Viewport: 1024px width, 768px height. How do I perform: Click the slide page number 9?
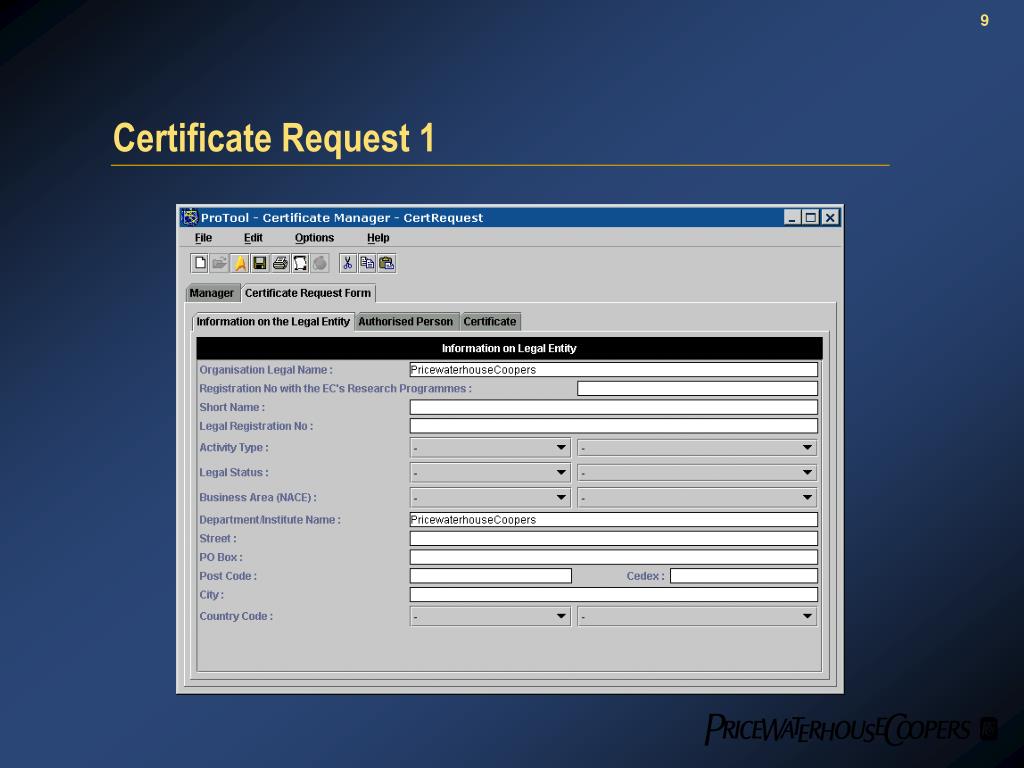(x=984, y=20)
